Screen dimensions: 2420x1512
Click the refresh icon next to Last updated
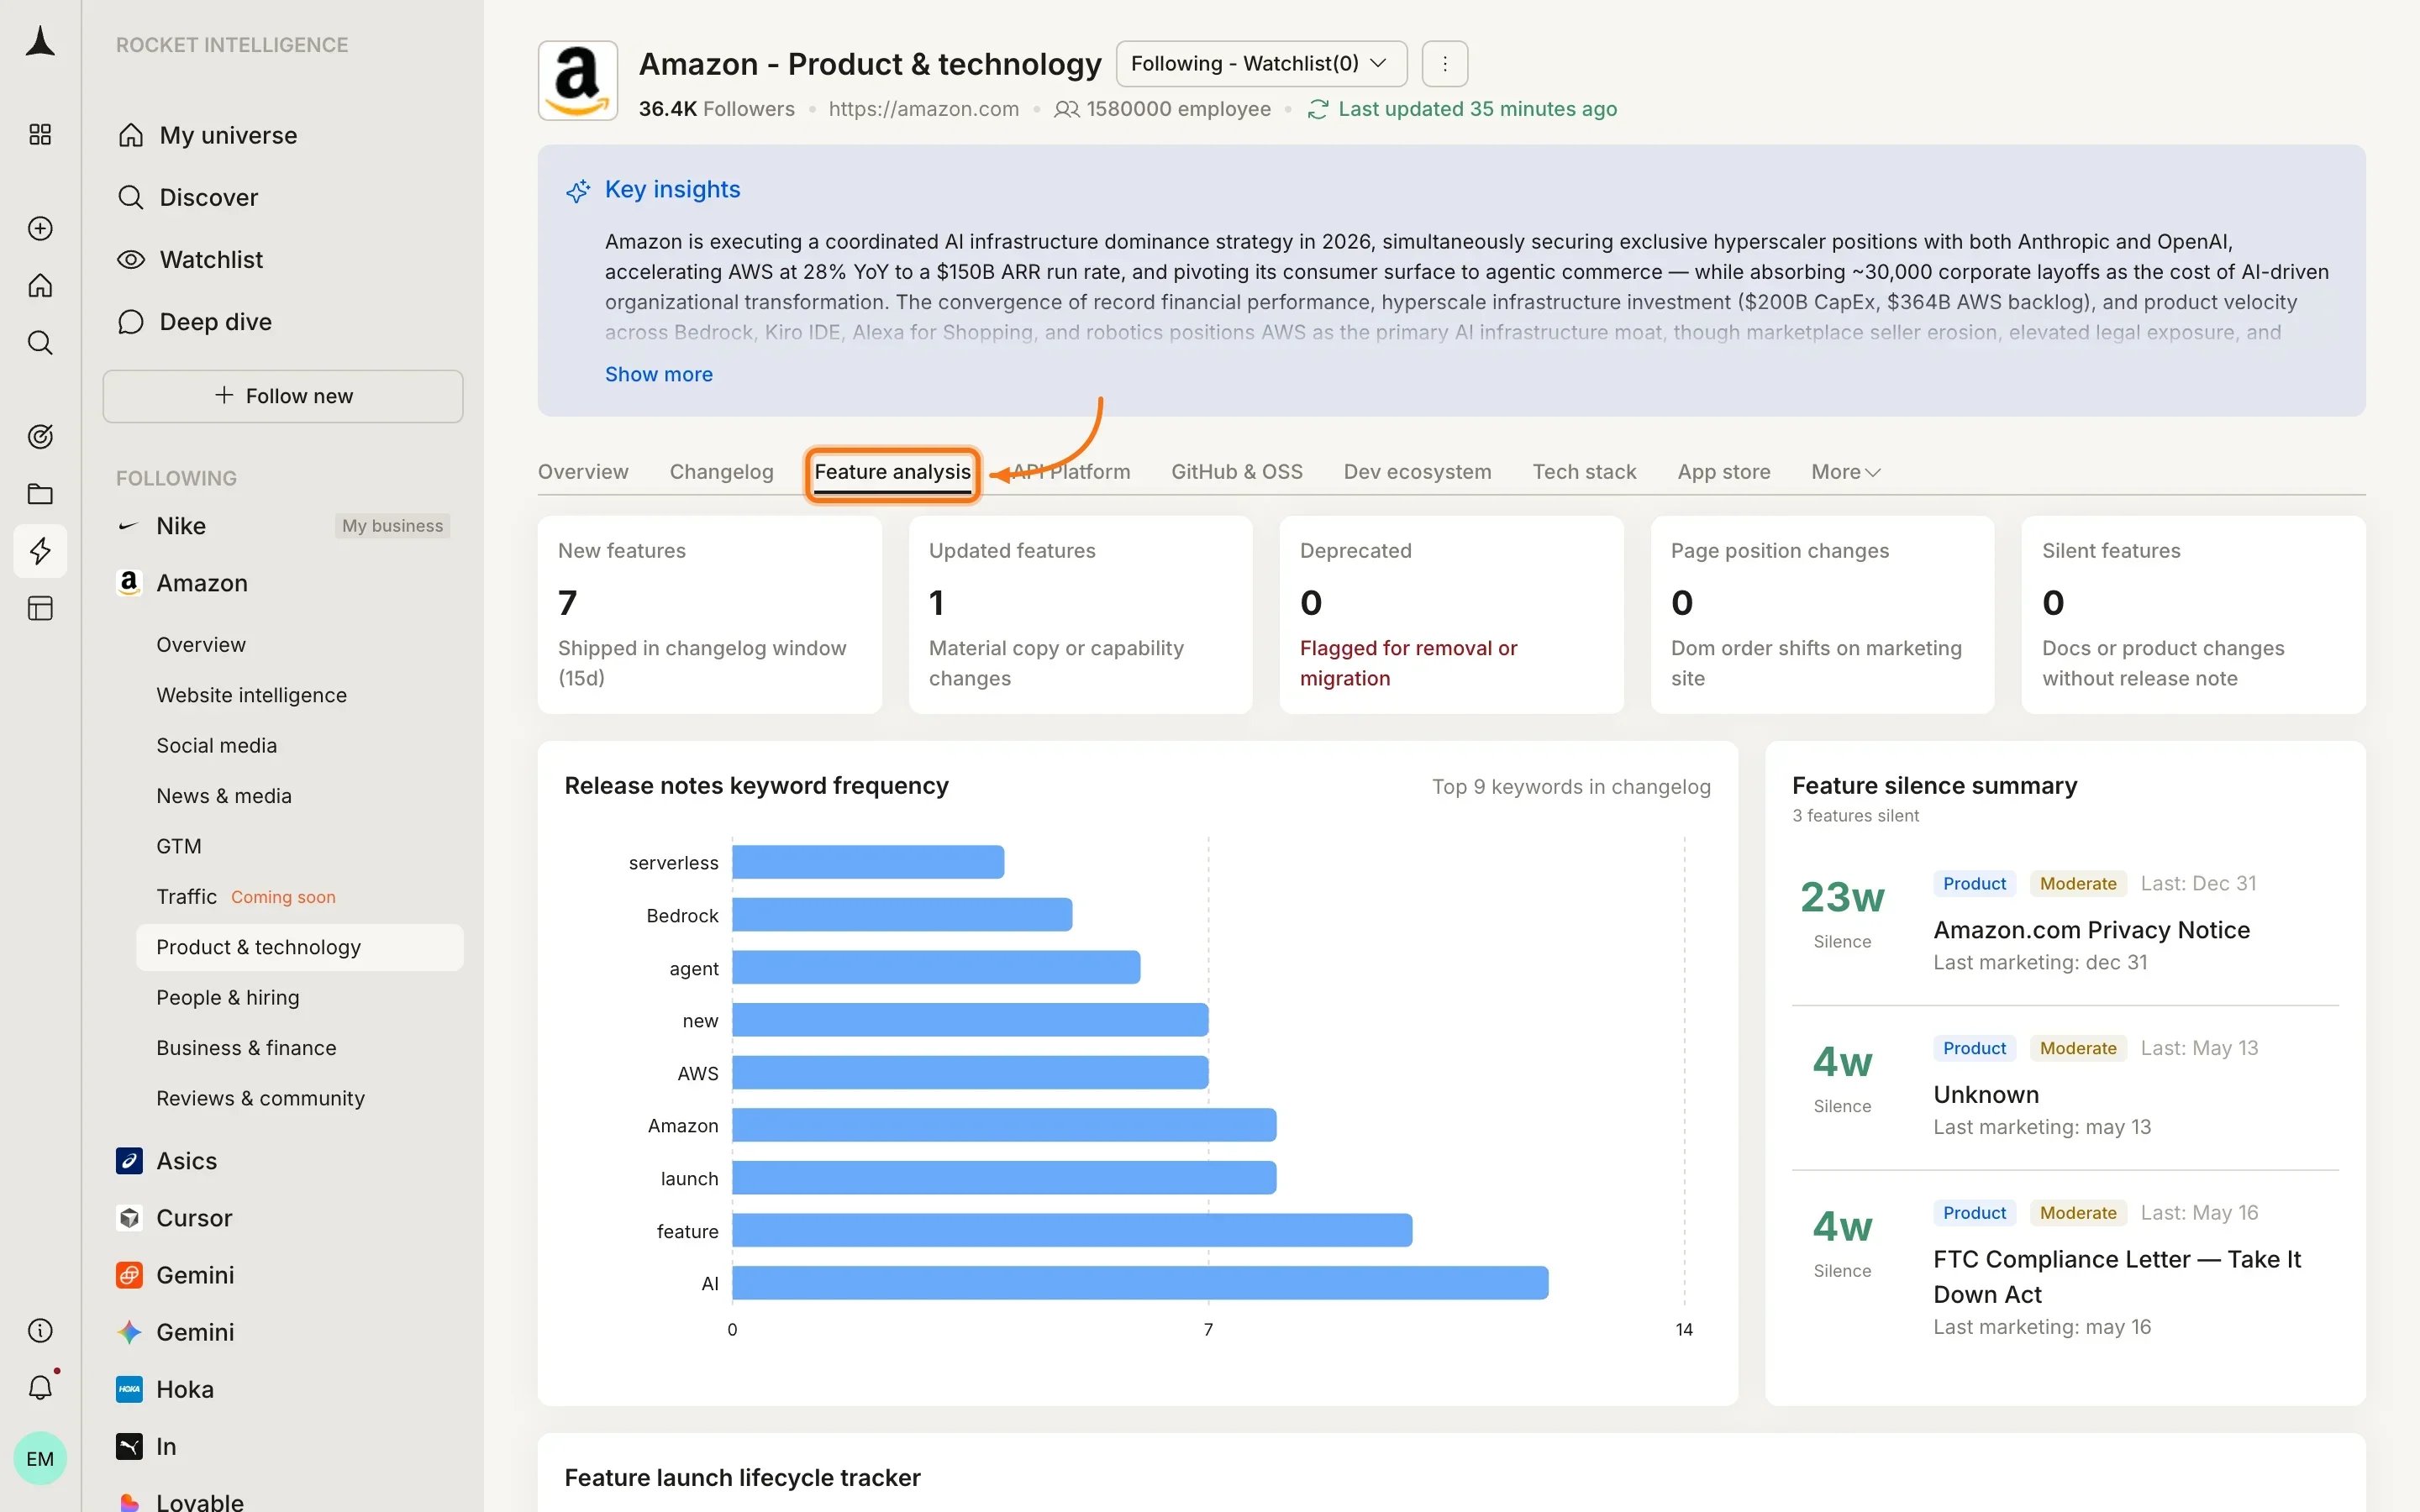coord(1317,109)
